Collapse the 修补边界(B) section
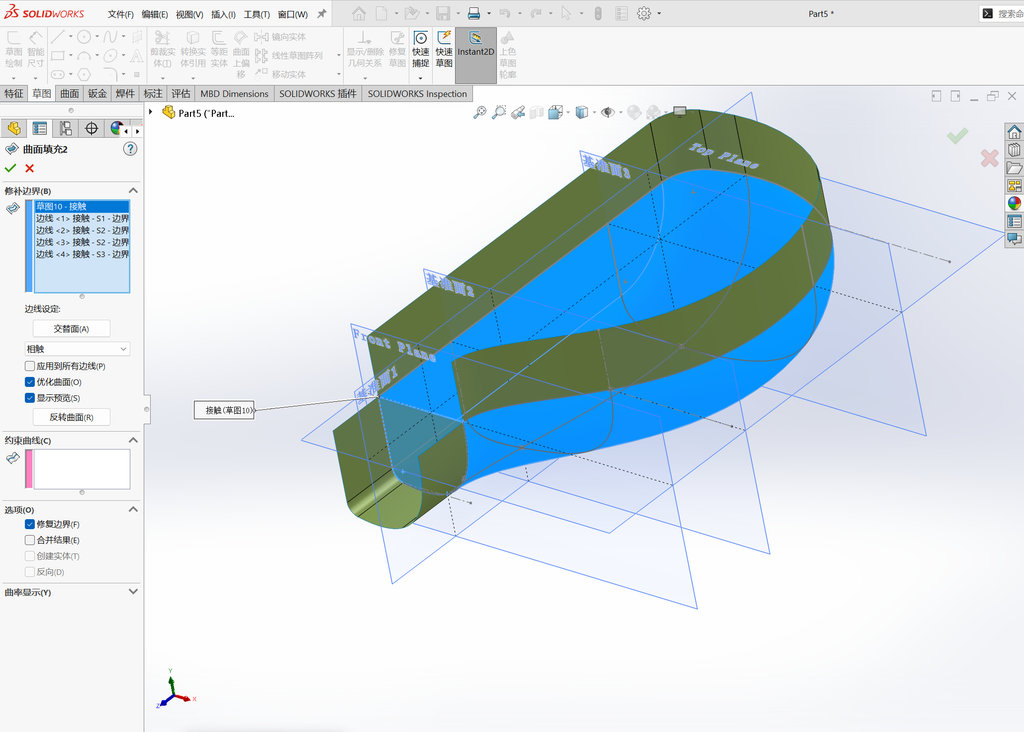Screen dimensions: 1024x732 click(133, 191)
